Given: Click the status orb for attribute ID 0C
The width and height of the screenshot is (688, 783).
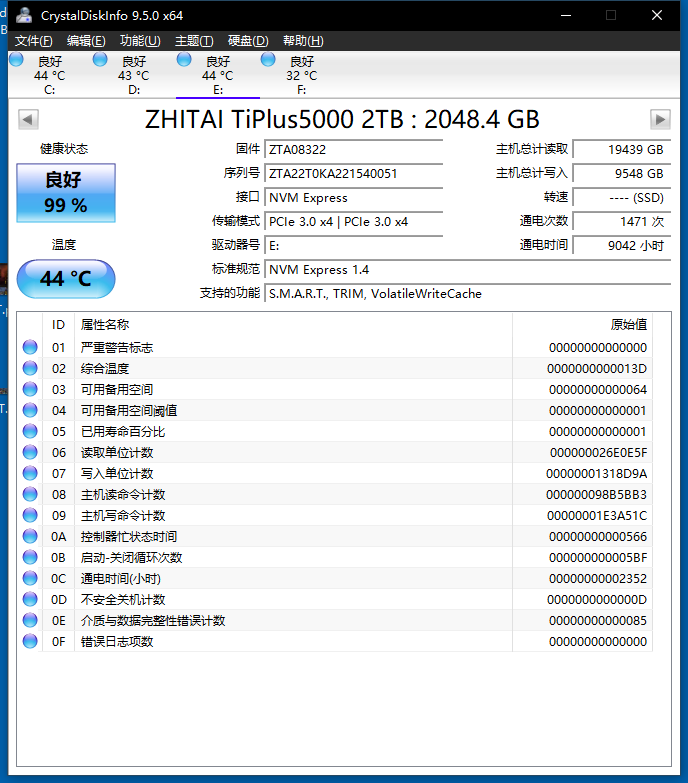Looking at the screenshot, I should coord(30,578).
